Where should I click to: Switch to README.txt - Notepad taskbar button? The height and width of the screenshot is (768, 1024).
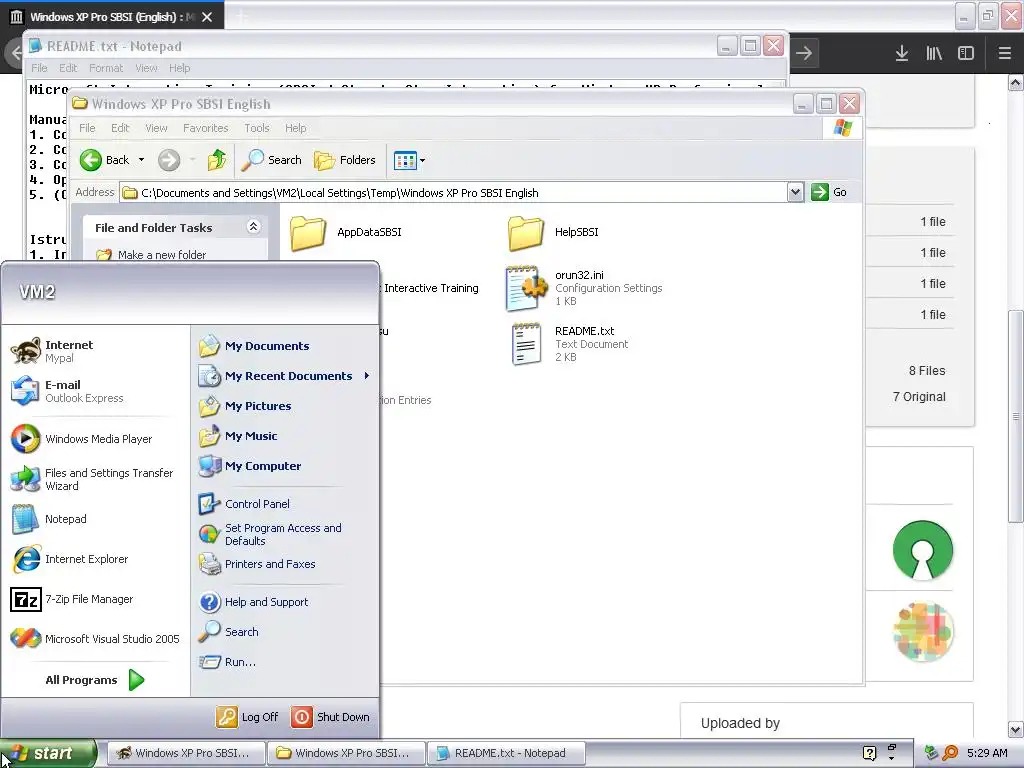click(506, 753)
